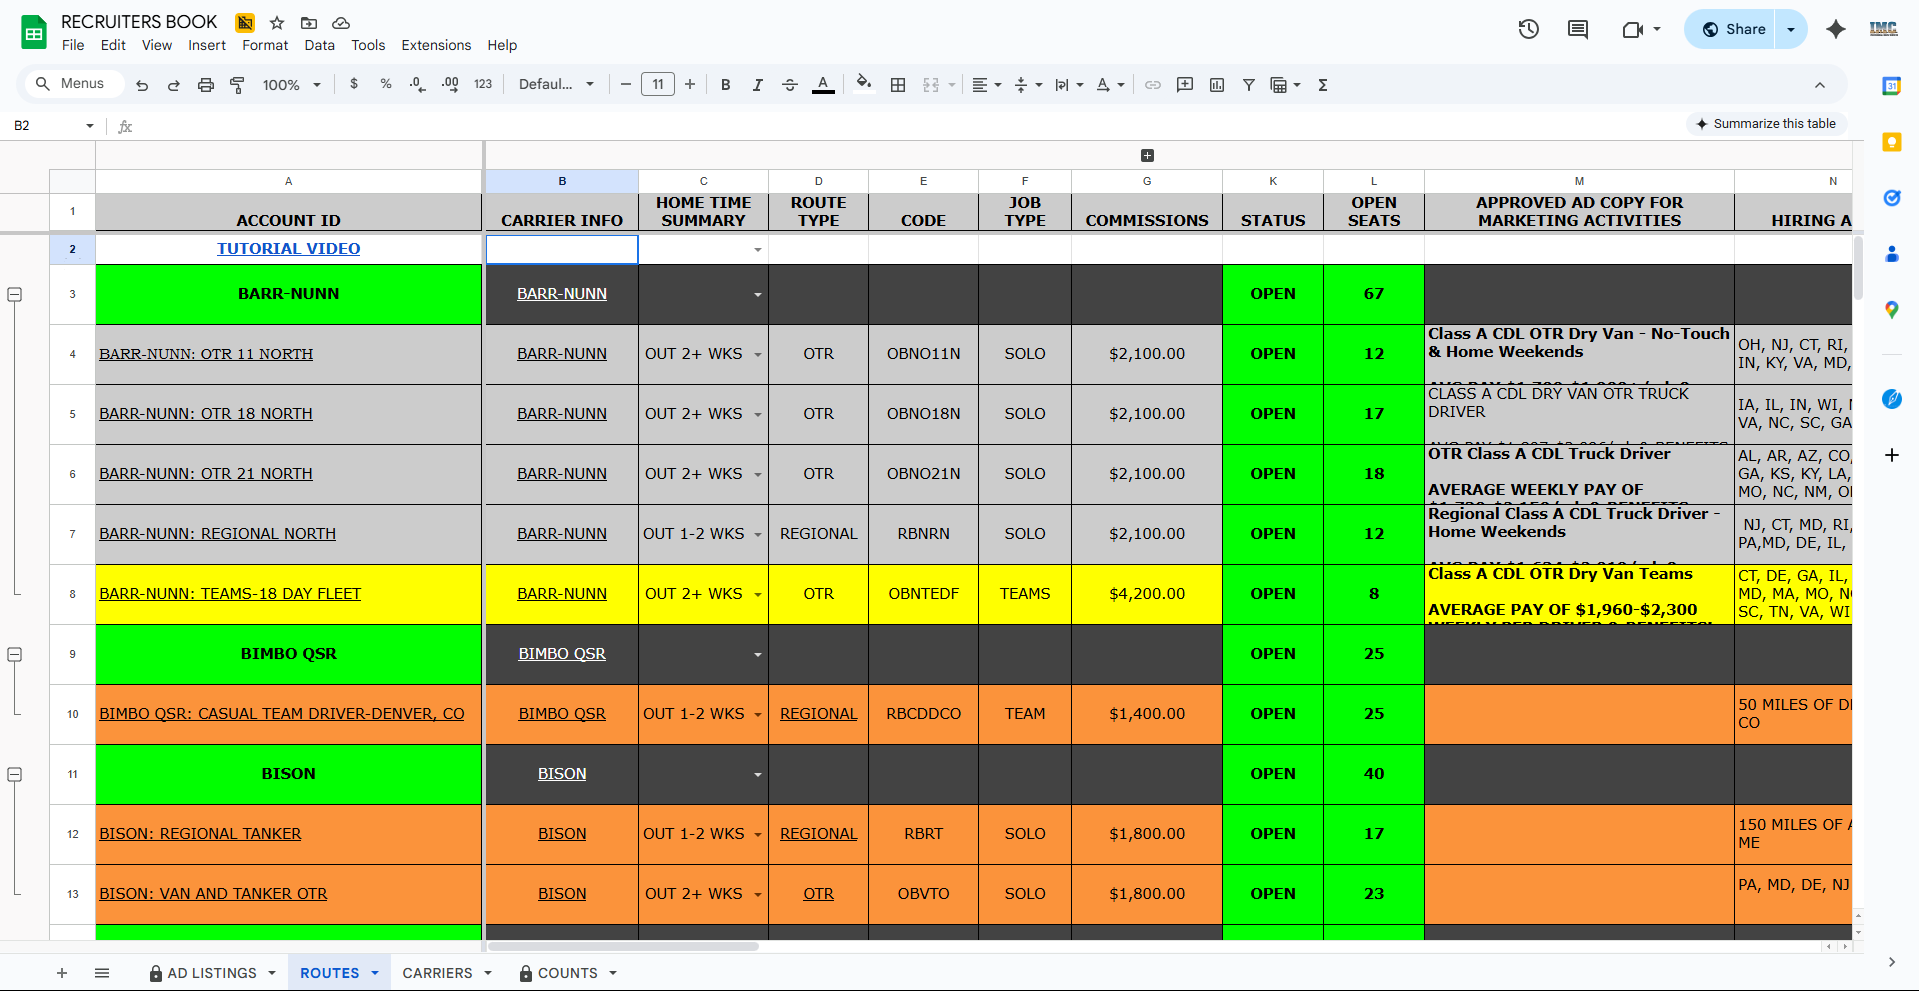The width and height of the screenshot is (1919, 991).
Task: Open the zoom level dropdown
Action: tap(291, 85)
